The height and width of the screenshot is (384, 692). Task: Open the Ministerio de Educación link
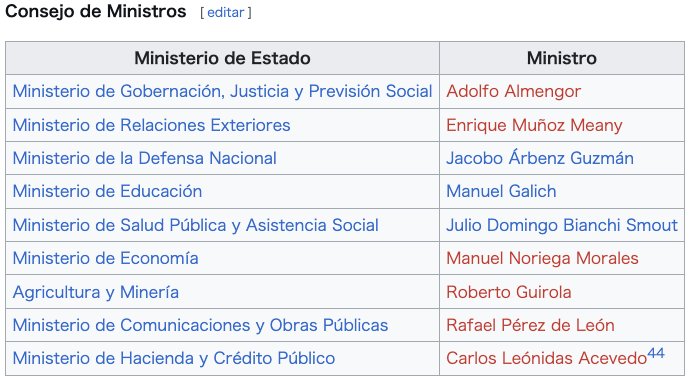[x=107, y=191]
